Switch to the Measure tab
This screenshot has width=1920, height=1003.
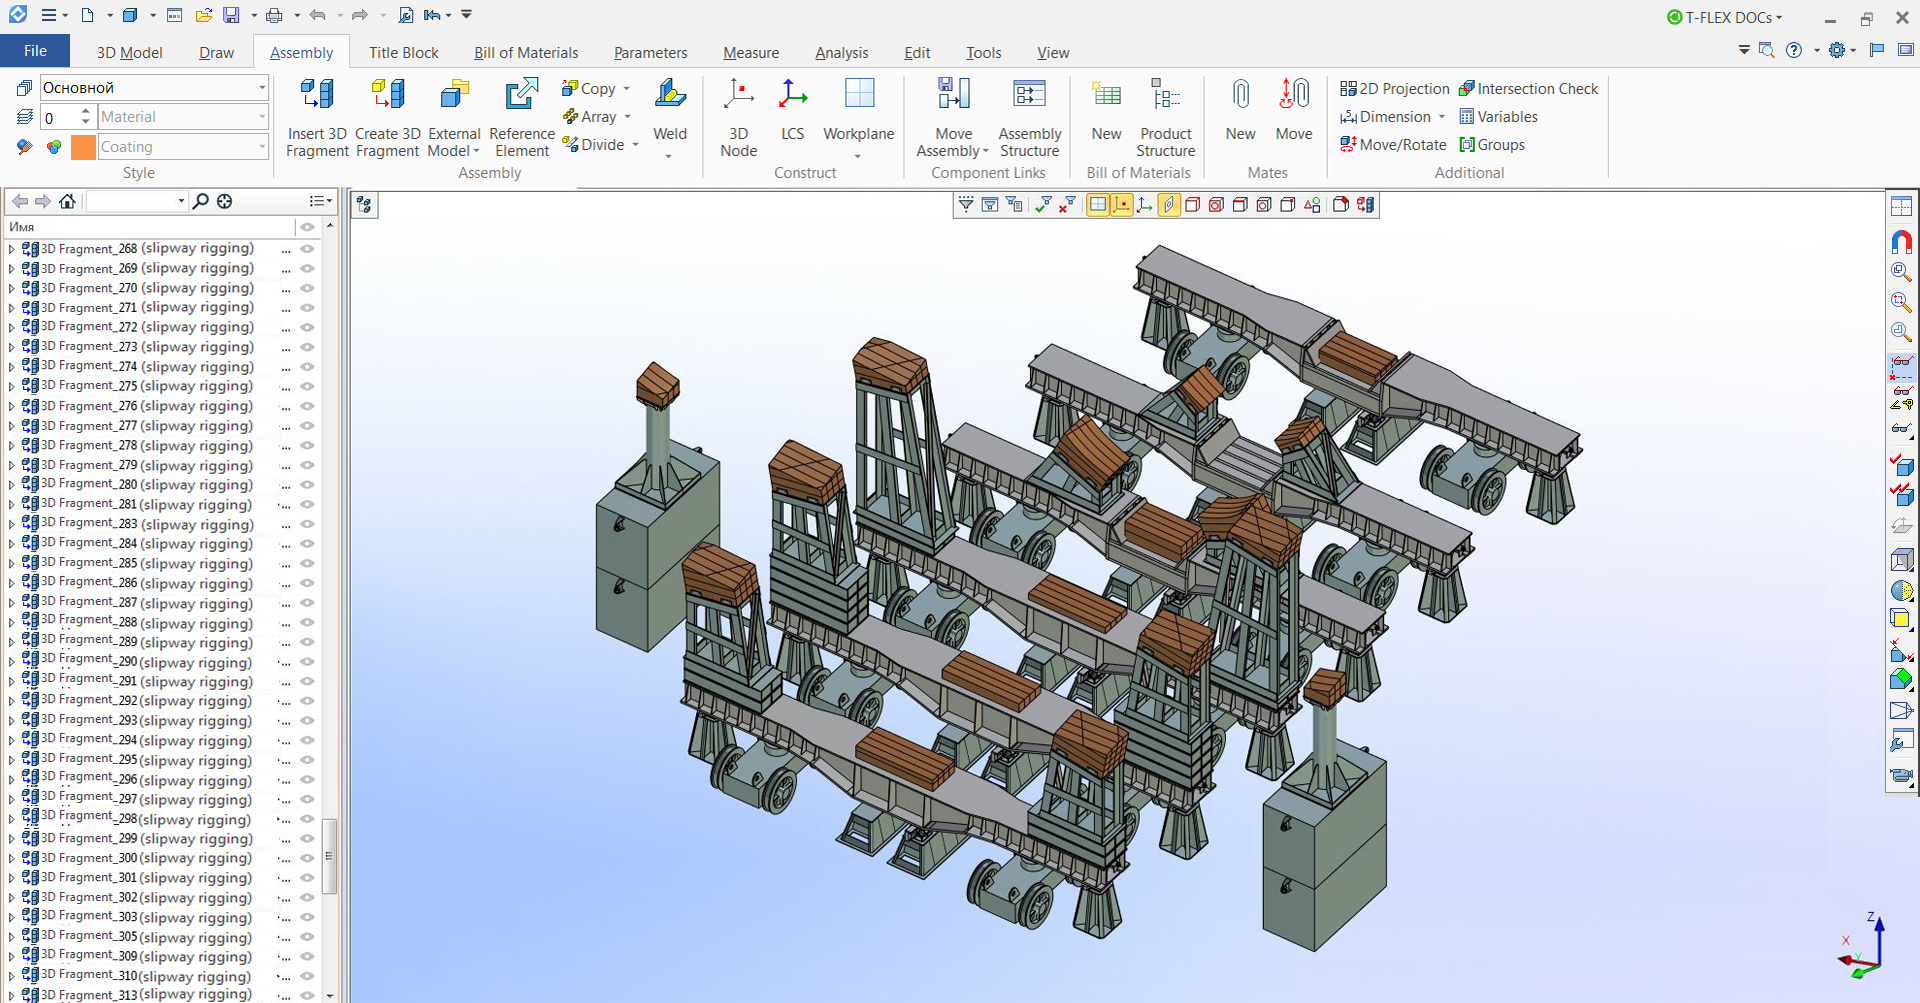pyautogui.click(x=751, y=53)
